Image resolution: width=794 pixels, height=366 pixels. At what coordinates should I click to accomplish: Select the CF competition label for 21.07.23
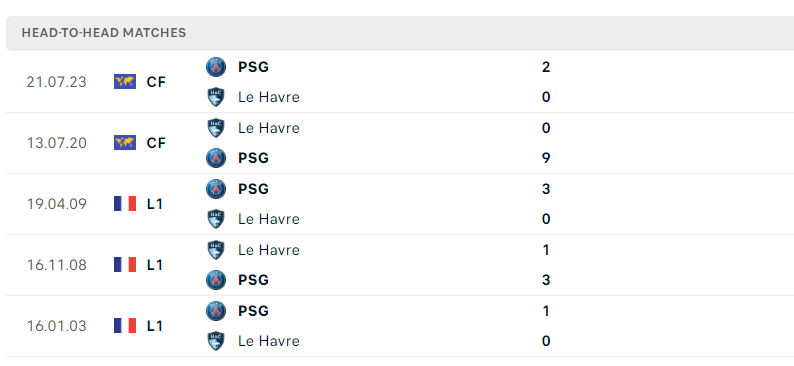click(156, 82)
